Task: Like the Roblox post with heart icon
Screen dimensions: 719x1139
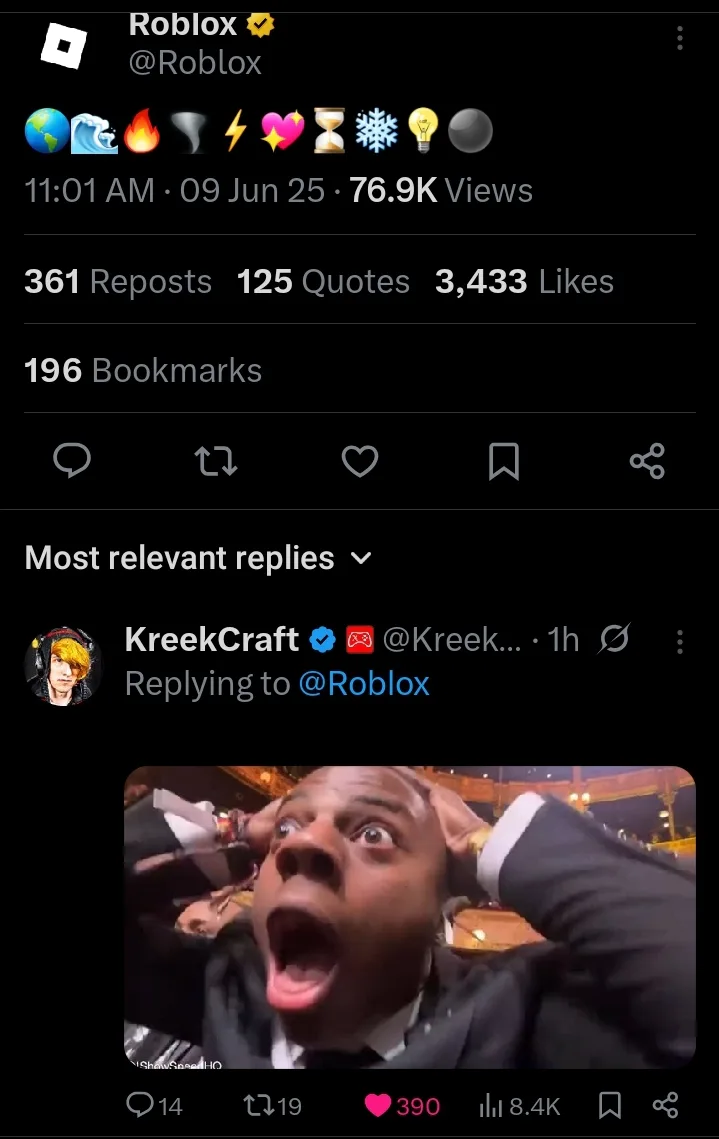Action: pyautogui.click(x=360, y=461)
